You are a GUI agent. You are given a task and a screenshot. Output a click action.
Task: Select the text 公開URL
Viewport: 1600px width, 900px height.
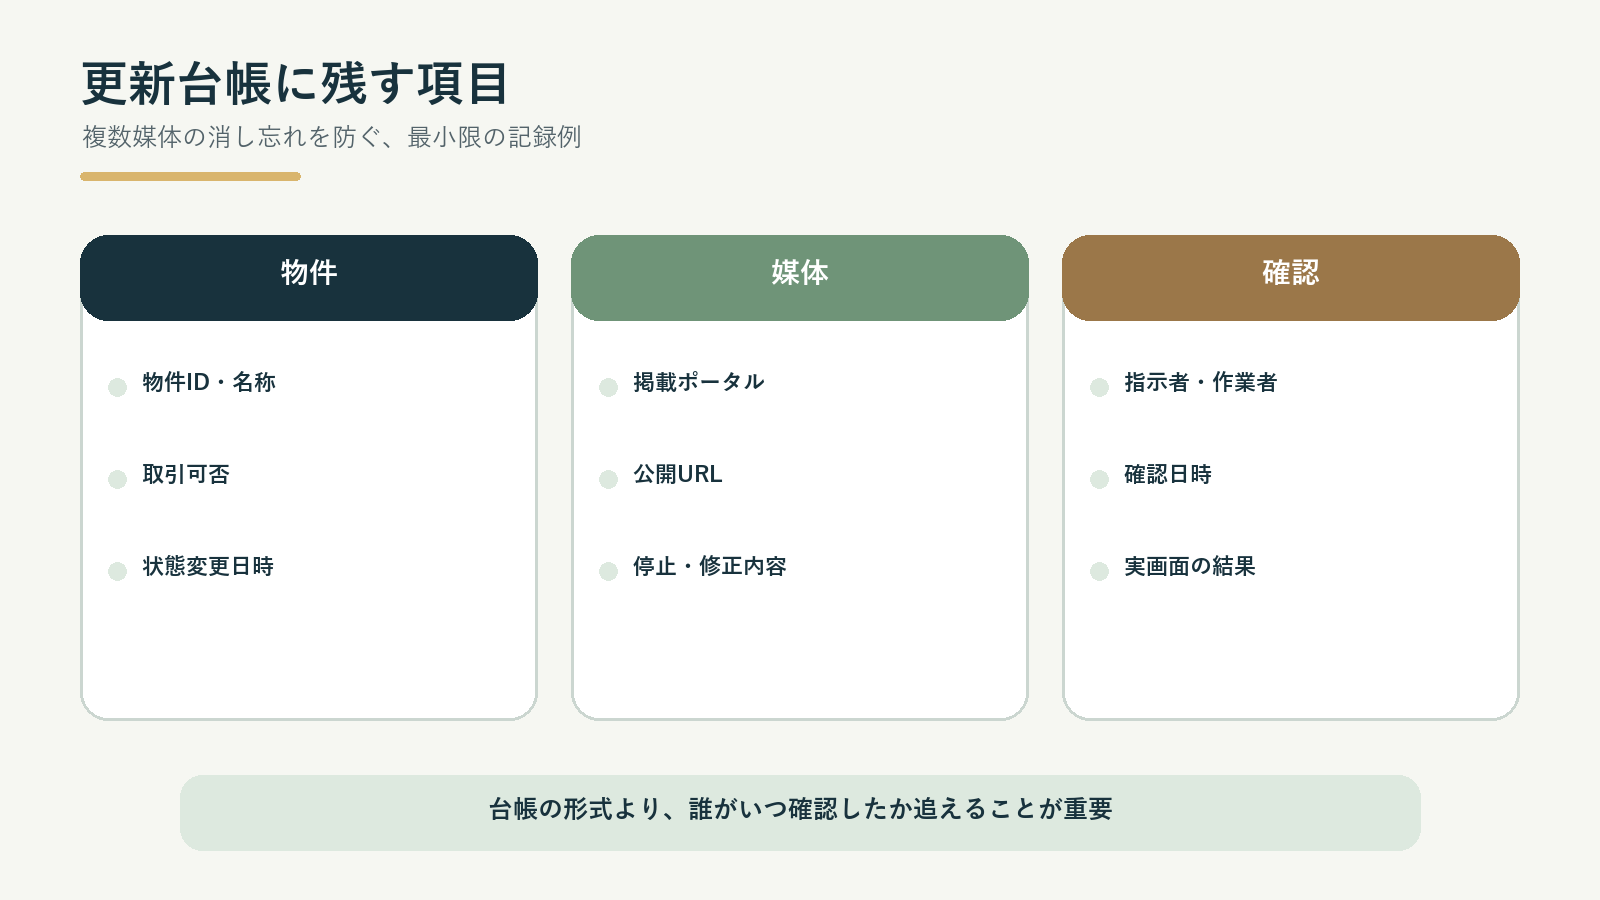pyautogui.click(x=678, y=474)
